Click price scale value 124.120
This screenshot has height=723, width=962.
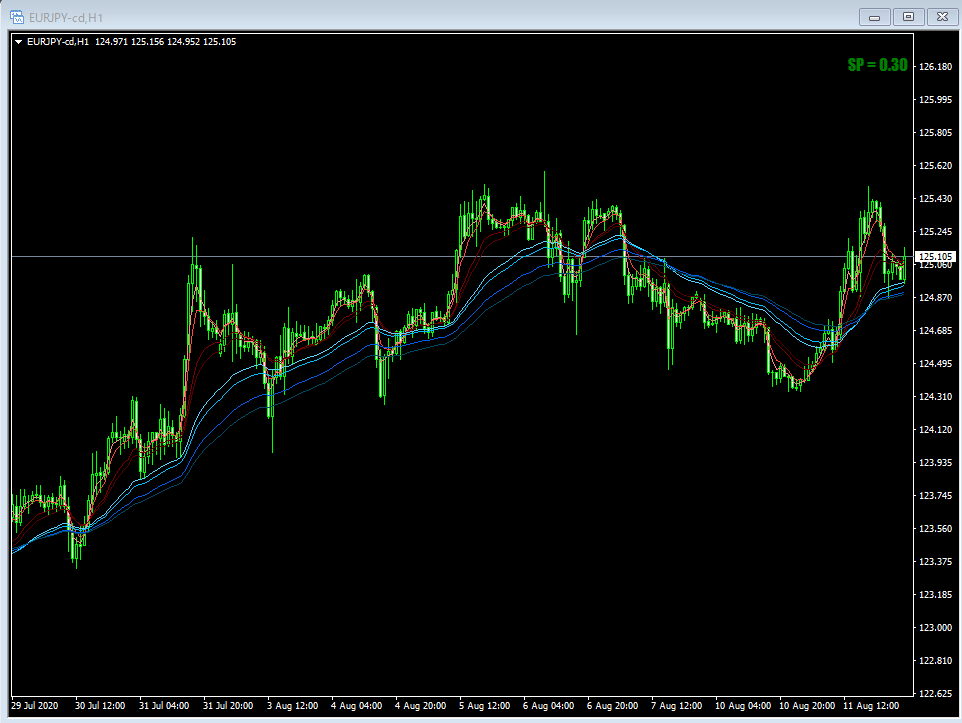(x=936, y=430)
